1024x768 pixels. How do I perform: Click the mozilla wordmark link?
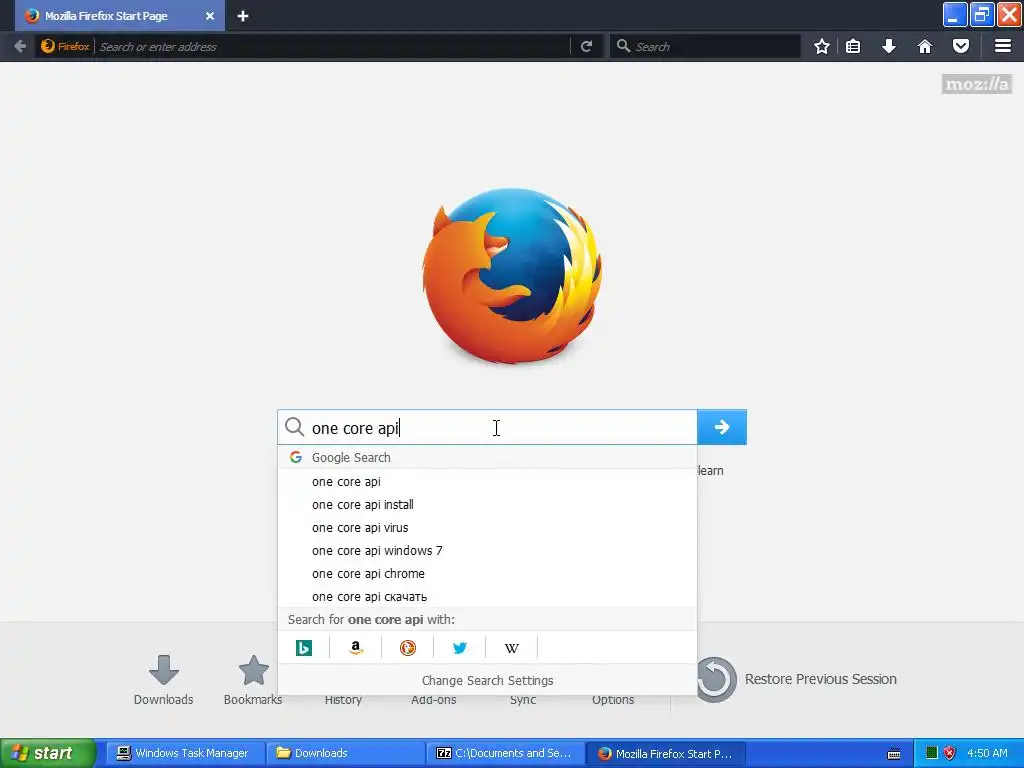[x=977, y=84]
